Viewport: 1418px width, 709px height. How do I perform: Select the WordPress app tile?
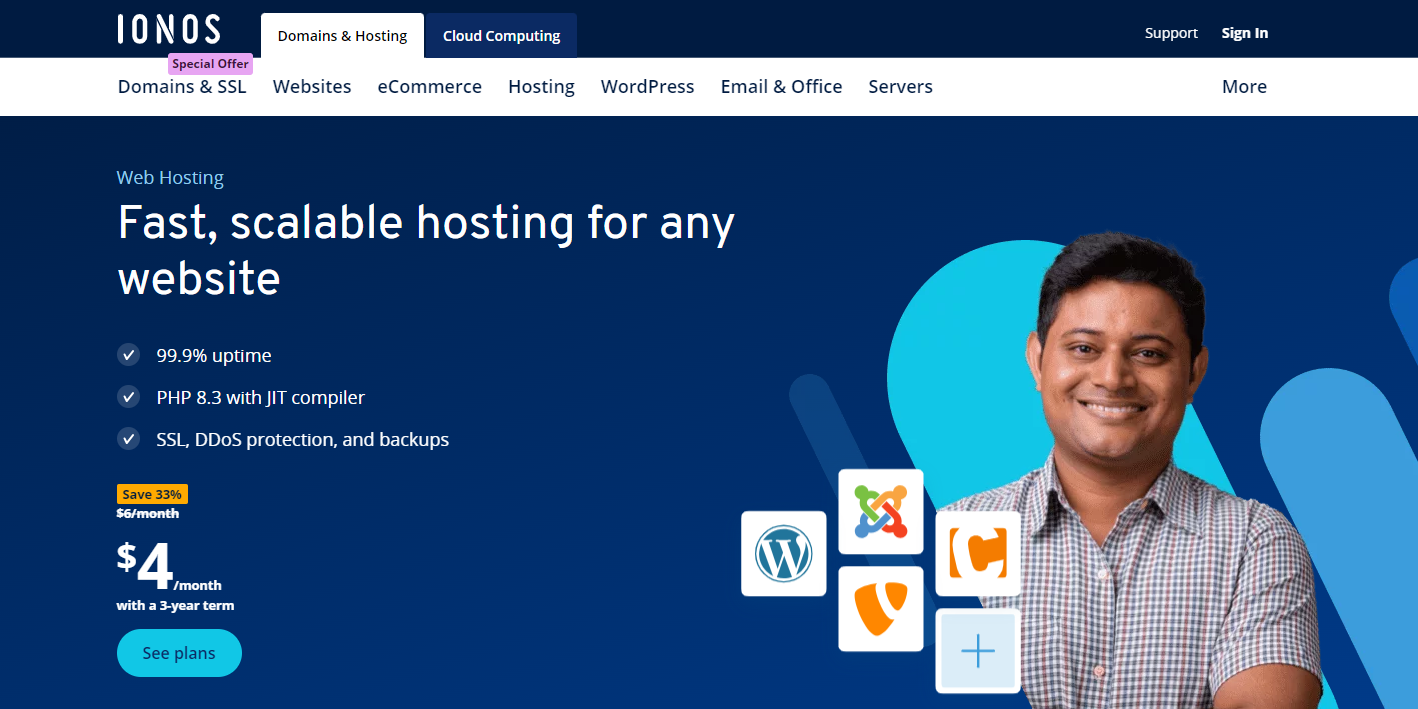[x=784, y=554]
